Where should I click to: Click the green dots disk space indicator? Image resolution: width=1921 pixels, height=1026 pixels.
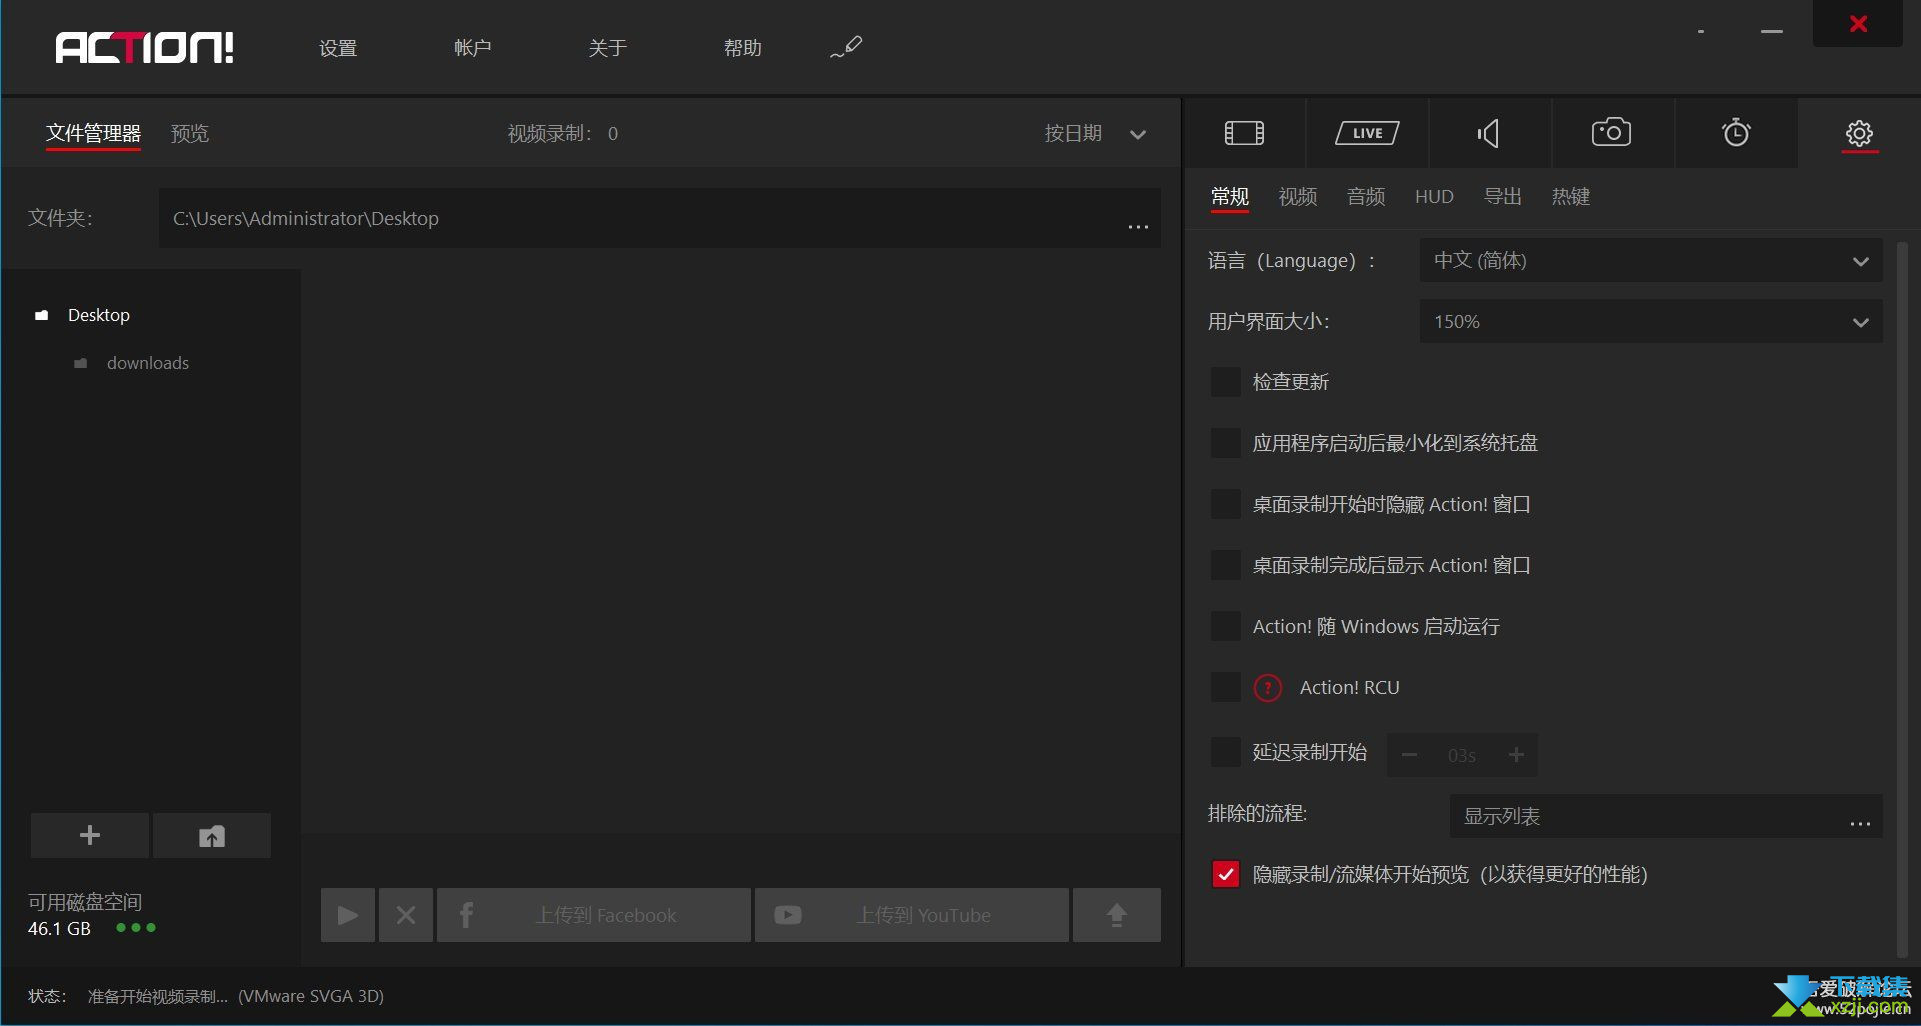[136, 927]
